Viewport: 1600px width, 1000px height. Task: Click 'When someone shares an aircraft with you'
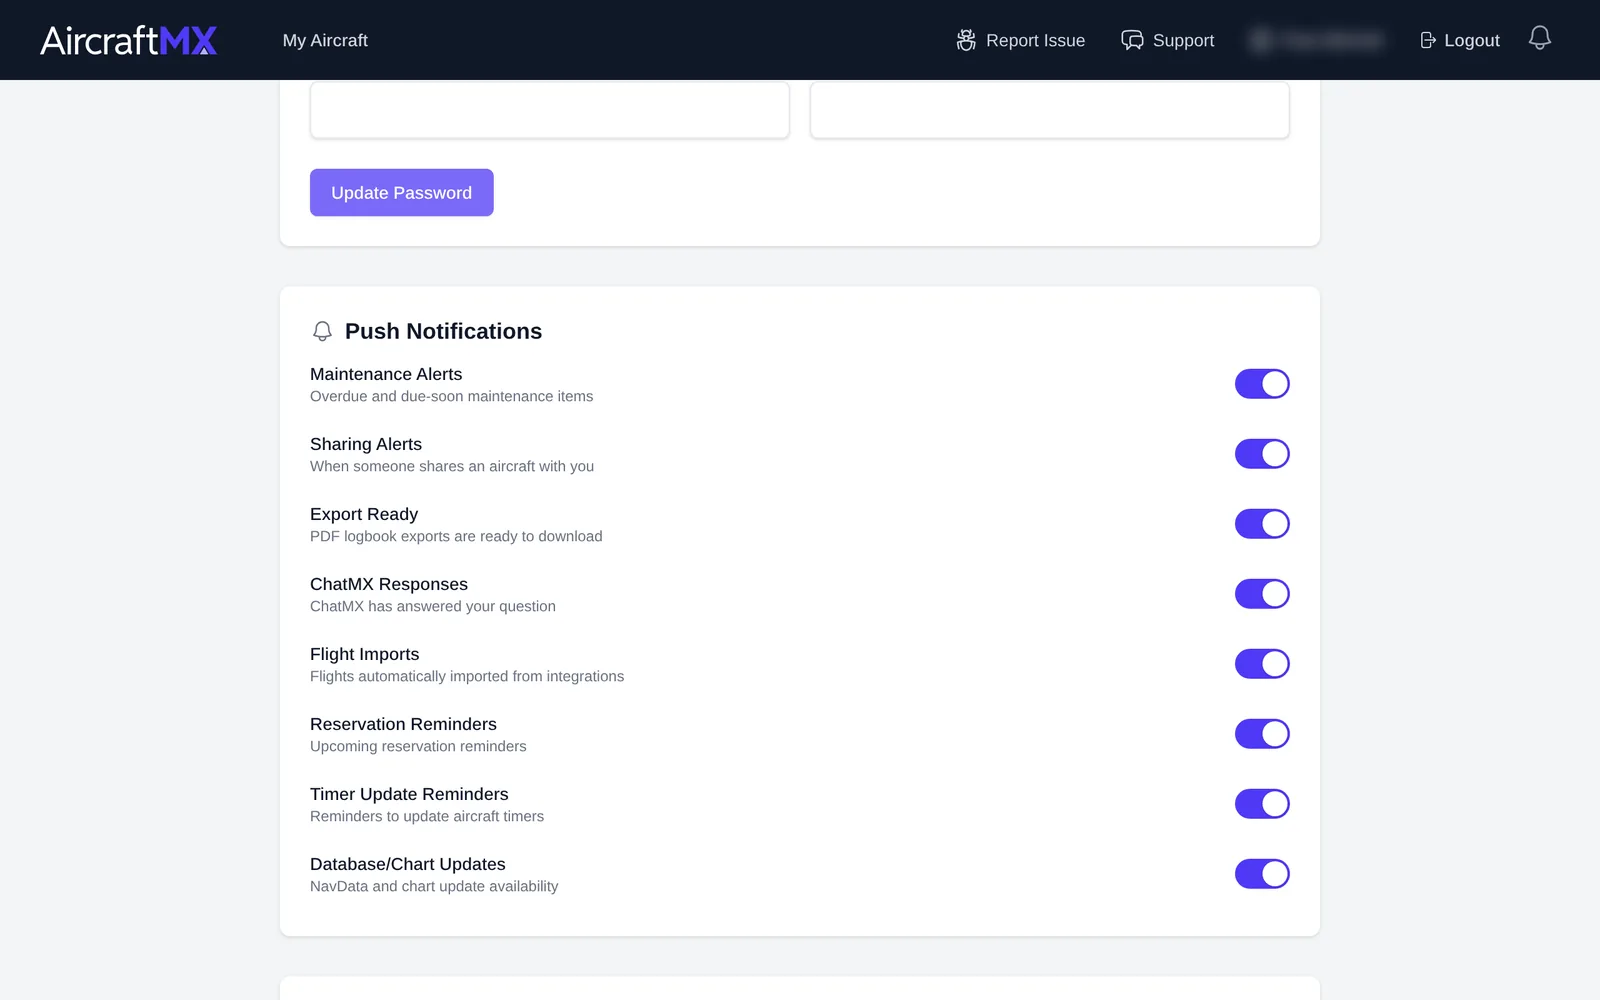[452, 467]
